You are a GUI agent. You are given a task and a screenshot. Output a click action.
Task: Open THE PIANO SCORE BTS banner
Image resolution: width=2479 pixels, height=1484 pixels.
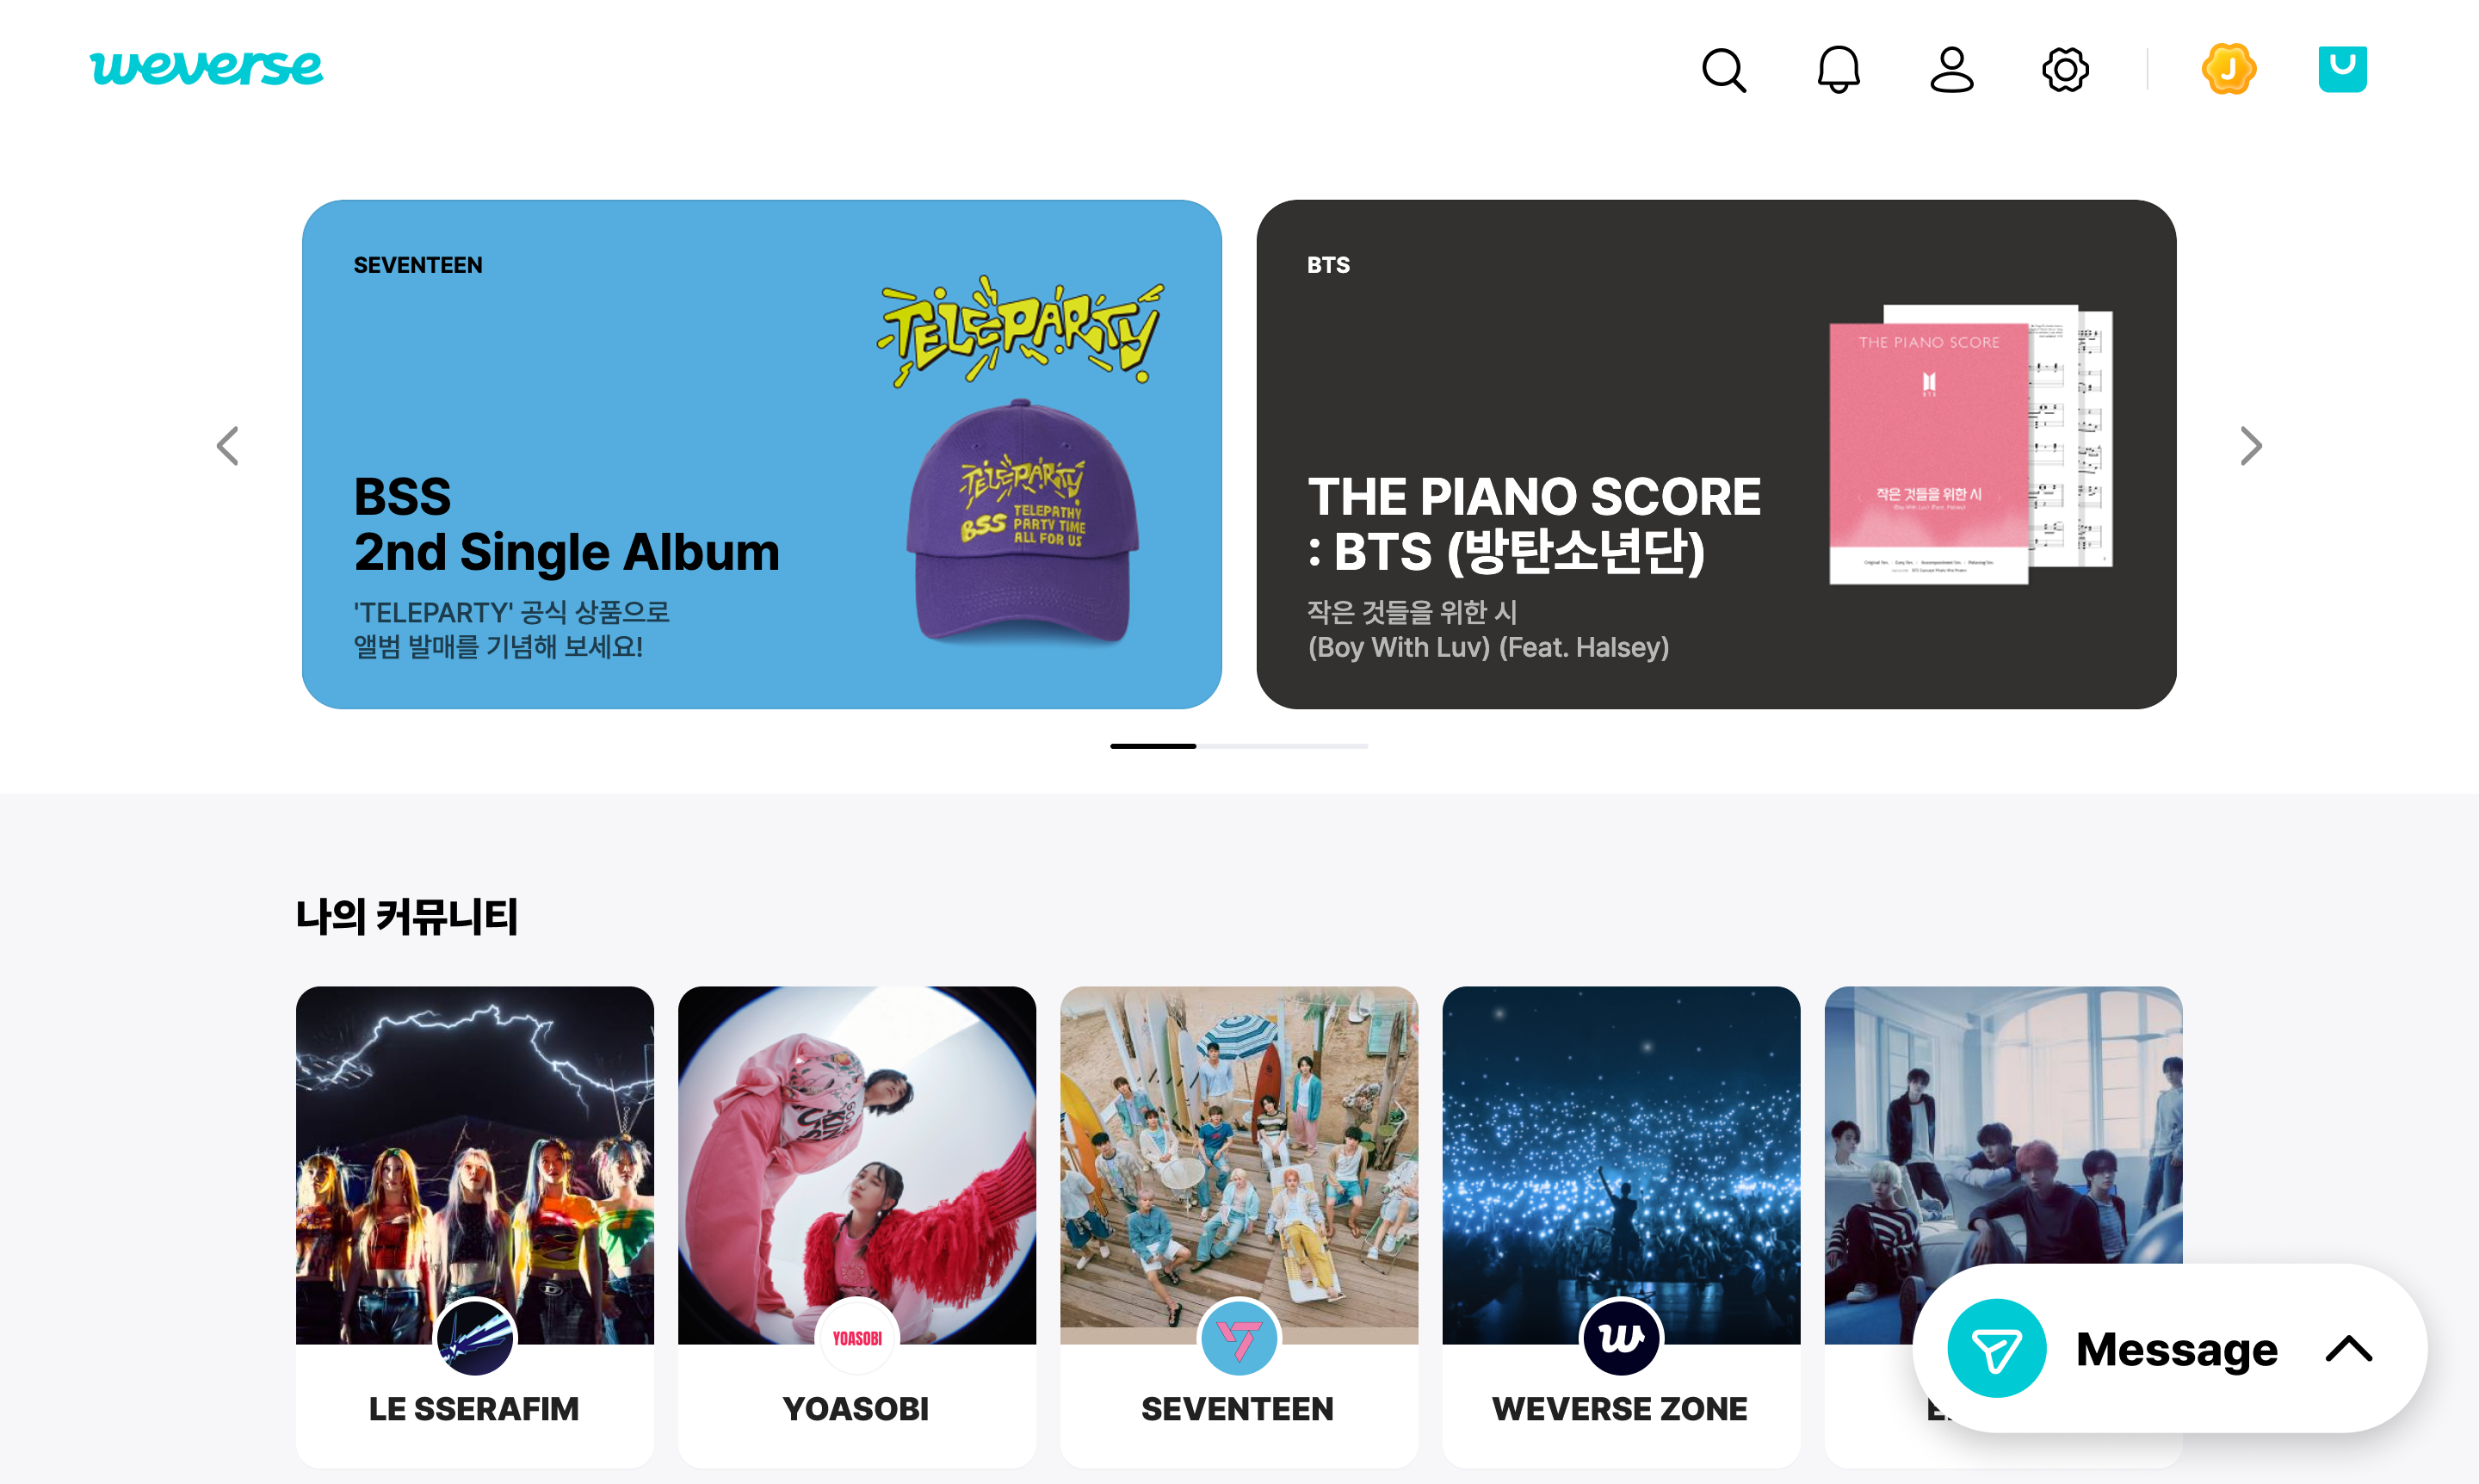pos(1716,454)
